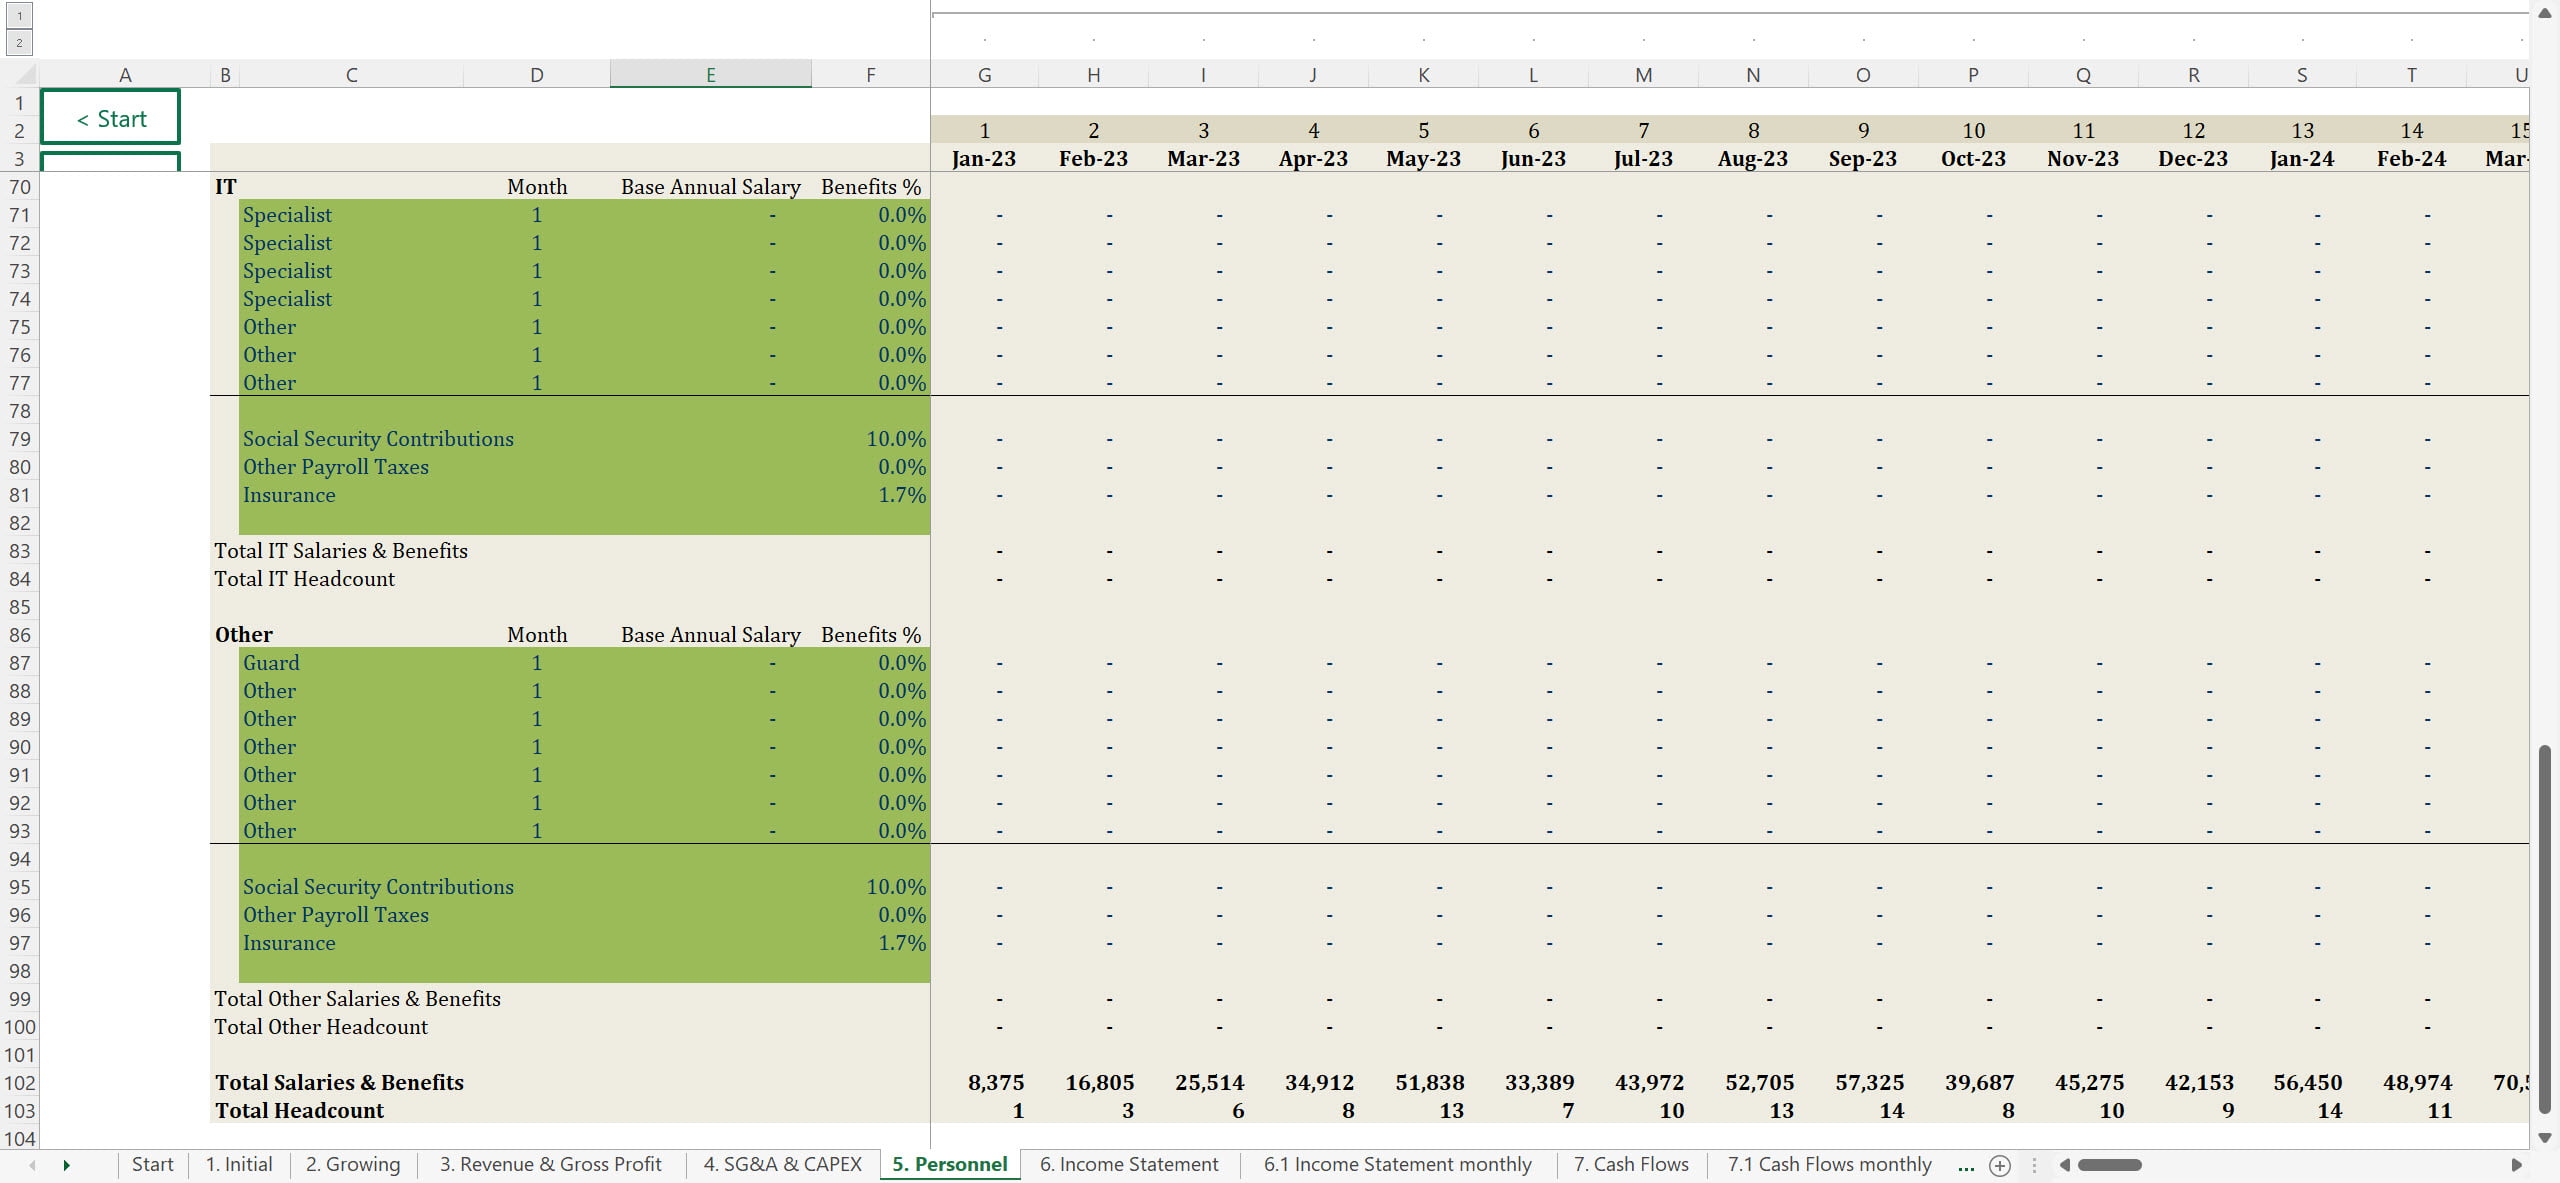Click vertical scrollbar down arrow
This screenshot has width=2560, height=1183.
point(2545,1138)
